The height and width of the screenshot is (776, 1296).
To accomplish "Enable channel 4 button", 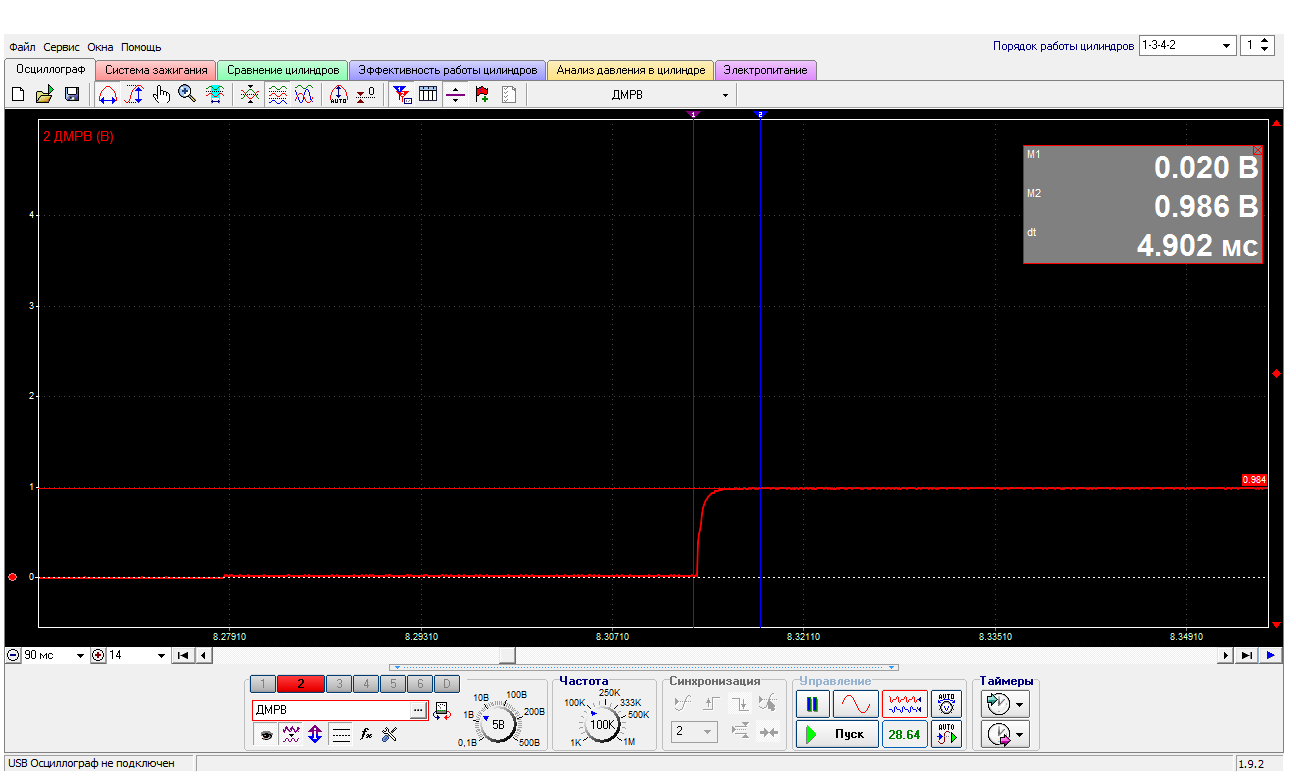I will tap(365, 684).
